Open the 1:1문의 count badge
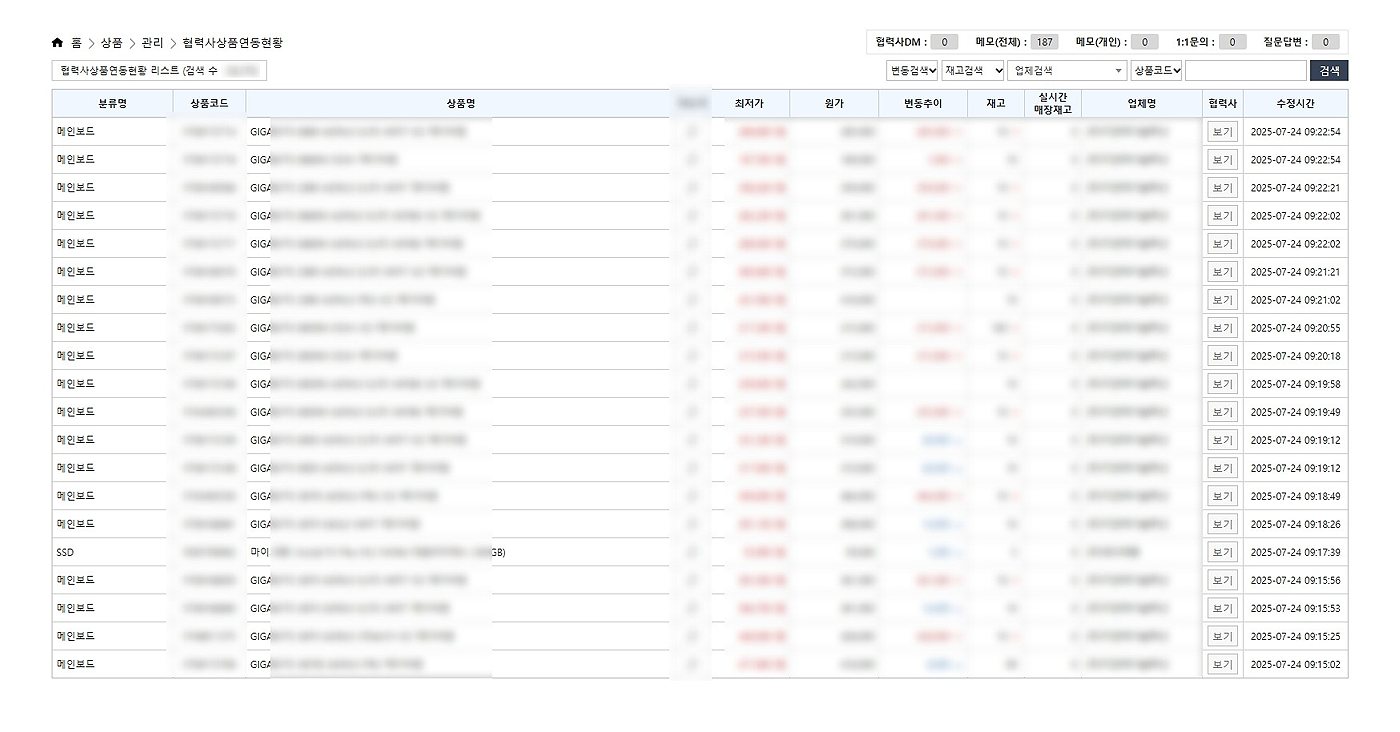This screenshot has height=732, width=1400. (1232, 42)
